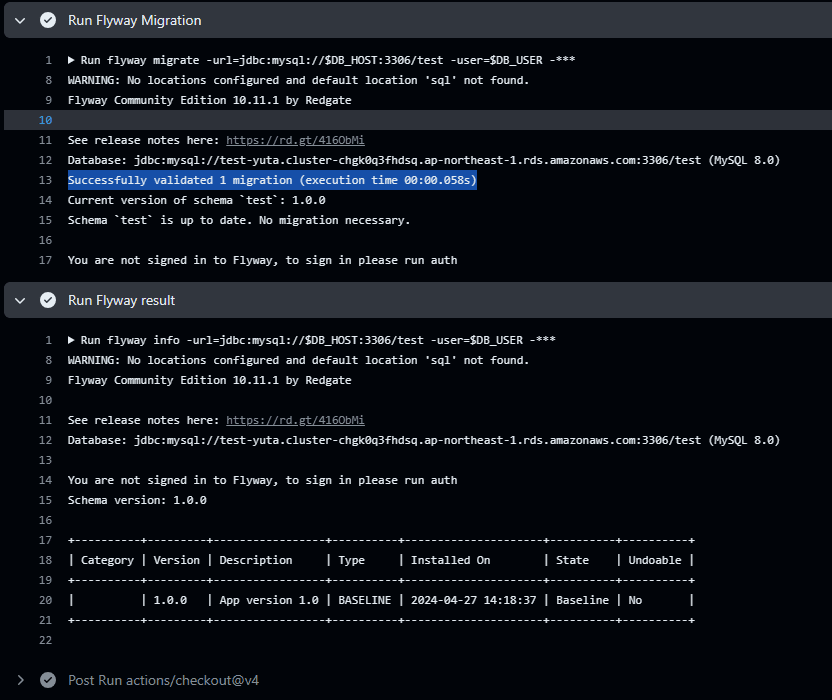This screenshot has height=700, width=832.
Task: Collapse the Run Flyway result step
Action: click(x=20, y=301)
